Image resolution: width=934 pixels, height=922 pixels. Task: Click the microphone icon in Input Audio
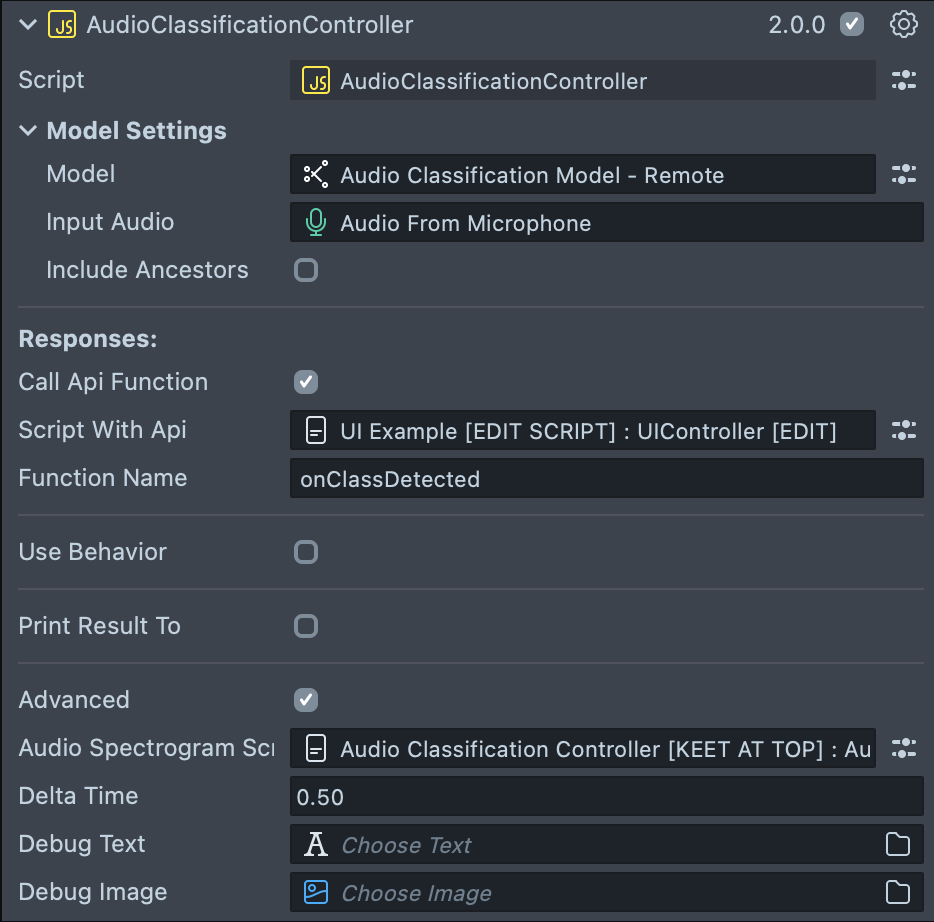pos(316,222)
